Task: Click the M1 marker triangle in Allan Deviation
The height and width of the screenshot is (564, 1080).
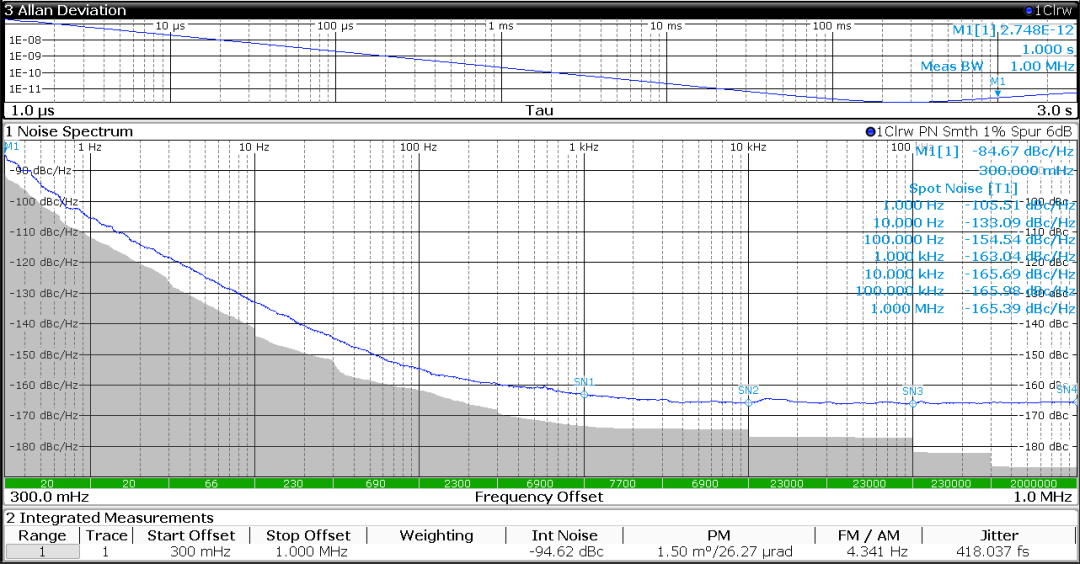Action: [x=997, y=93]
